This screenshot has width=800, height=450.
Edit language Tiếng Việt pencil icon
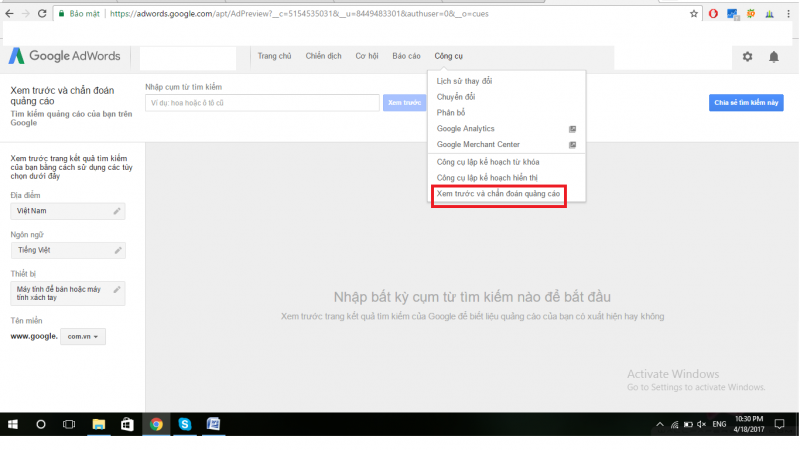coord(118,250)
